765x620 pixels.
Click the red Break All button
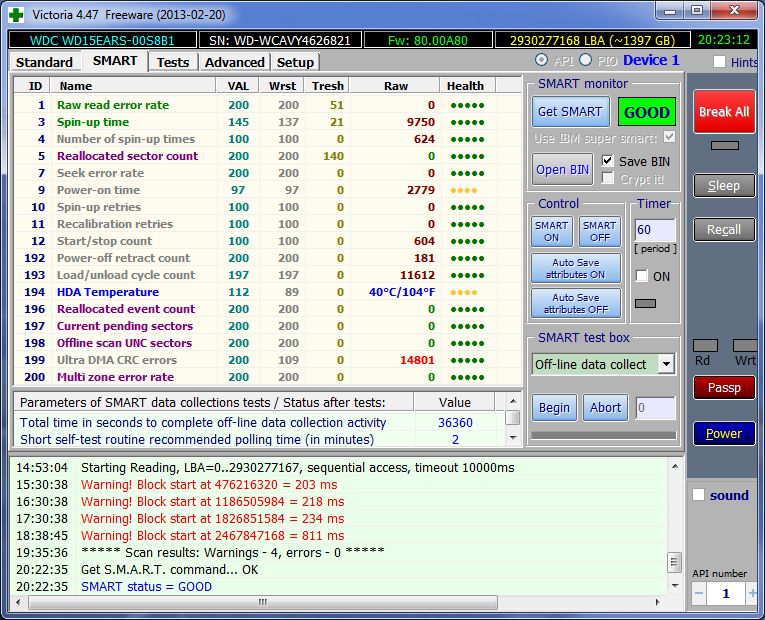[724, 112]
